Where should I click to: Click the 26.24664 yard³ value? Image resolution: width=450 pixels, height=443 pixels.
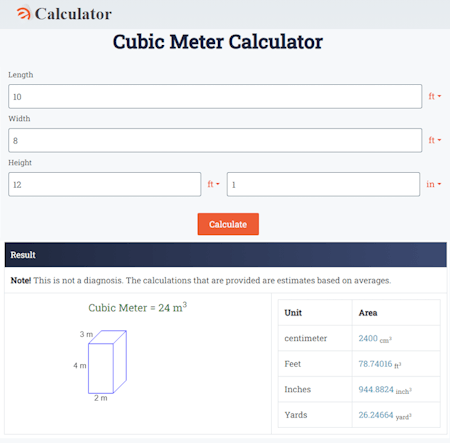(385, 415)
